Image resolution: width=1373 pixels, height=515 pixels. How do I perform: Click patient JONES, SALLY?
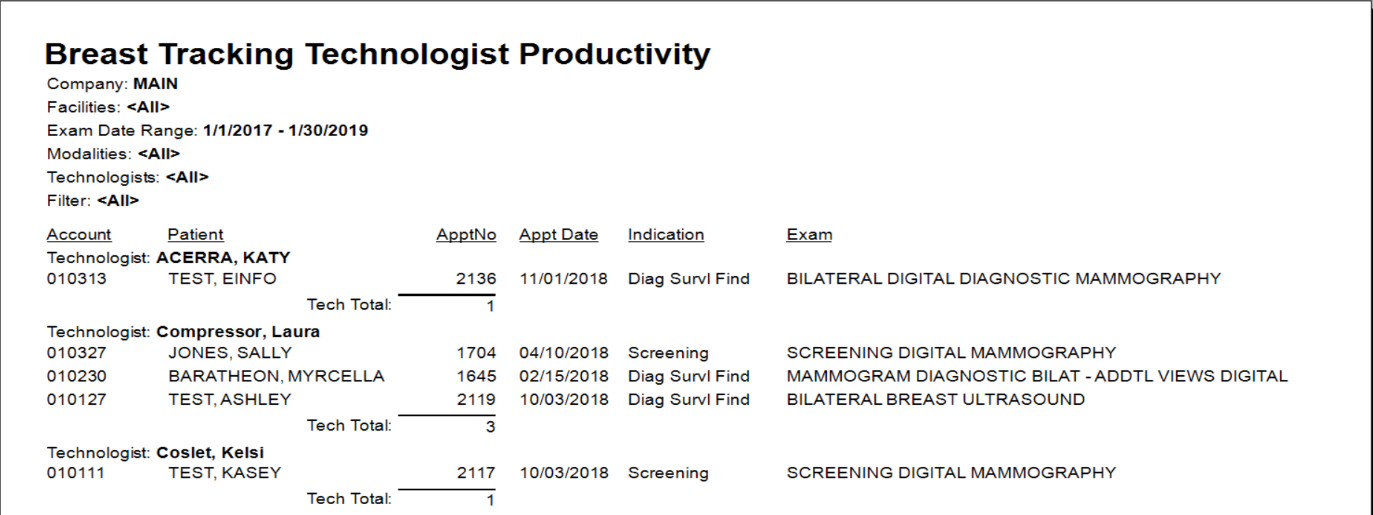(230, 353)
